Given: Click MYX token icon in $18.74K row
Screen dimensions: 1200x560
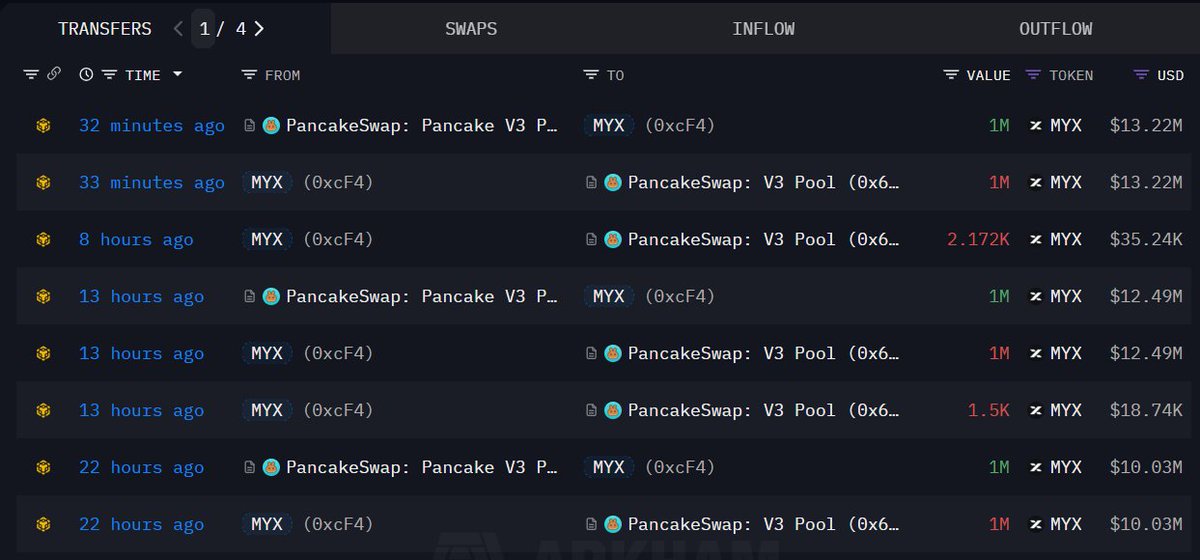Looking at the screenshot, I should click(1036, 411).
